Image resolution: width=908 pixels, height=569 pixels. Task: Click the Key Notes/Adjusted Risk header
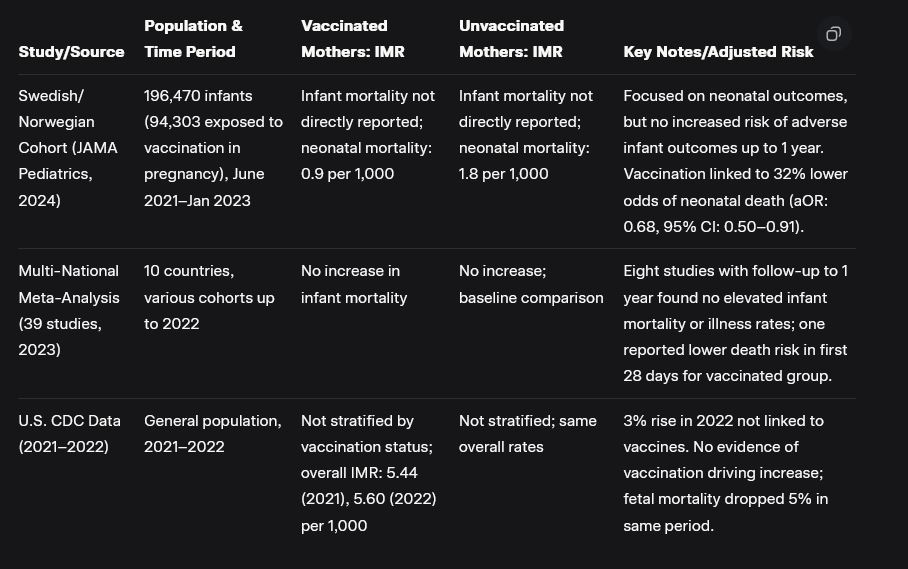[718, 52]
